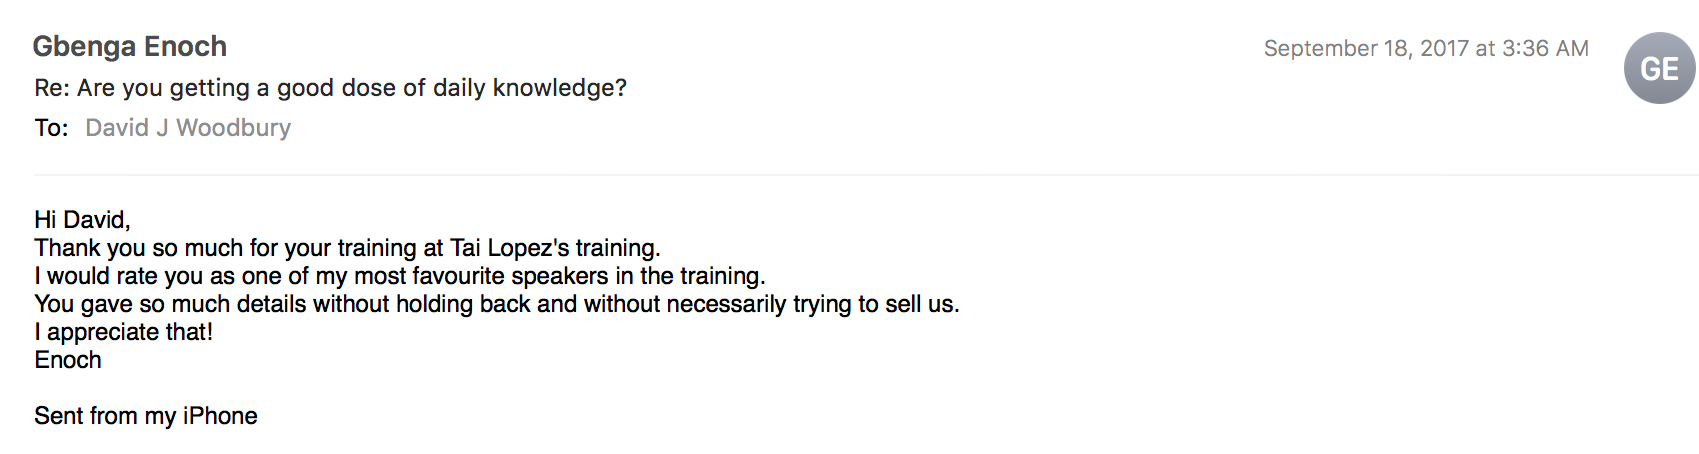Click the line starting "I would rate you"
Viewport: 1699px width, 454px height.
point(400,276)
